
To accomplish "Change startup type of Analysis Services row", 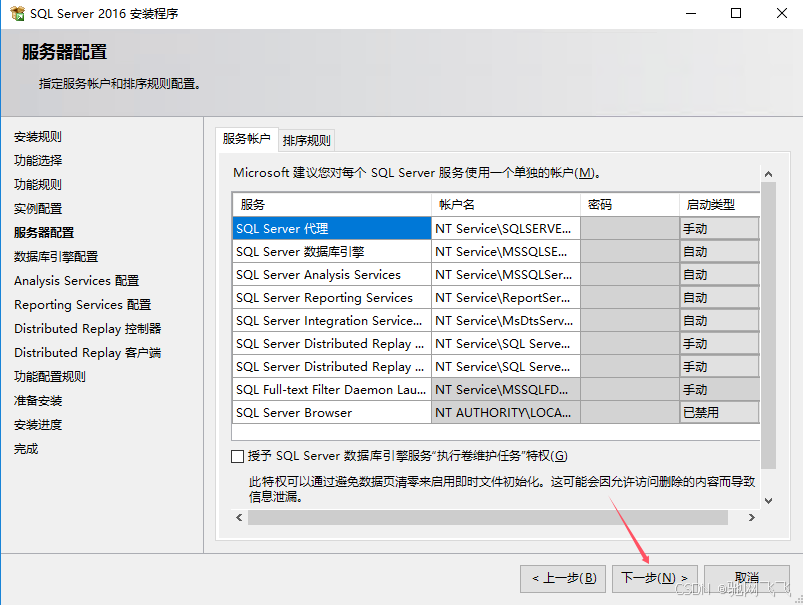I will 720,275.
